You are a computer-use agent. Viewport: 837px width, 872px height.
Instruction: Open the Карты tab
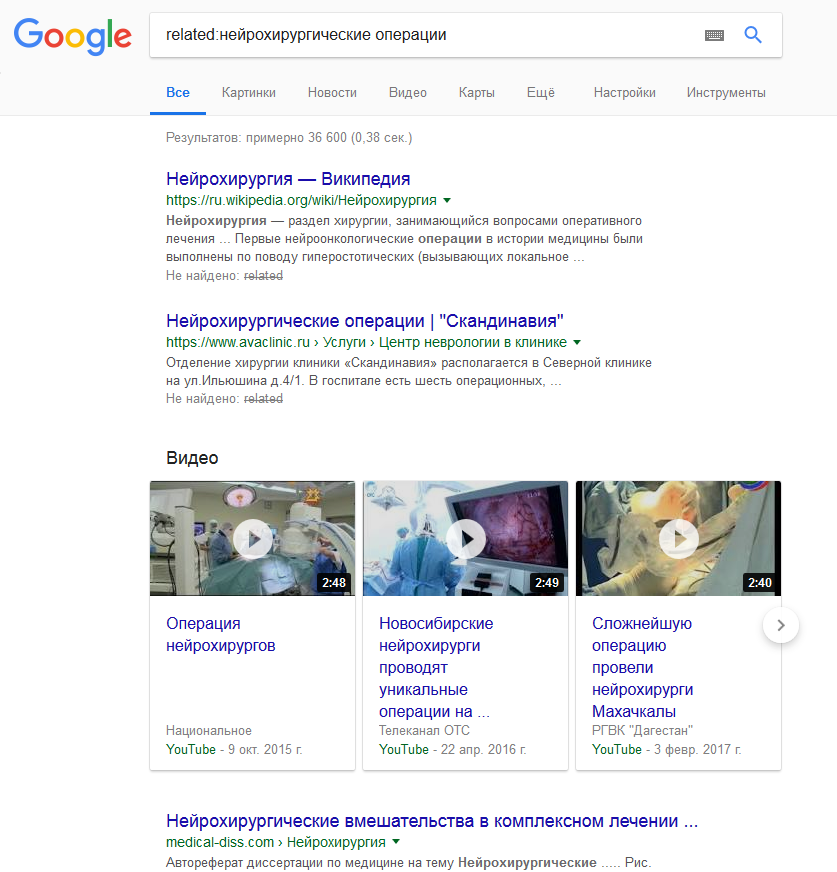point(477,92)
